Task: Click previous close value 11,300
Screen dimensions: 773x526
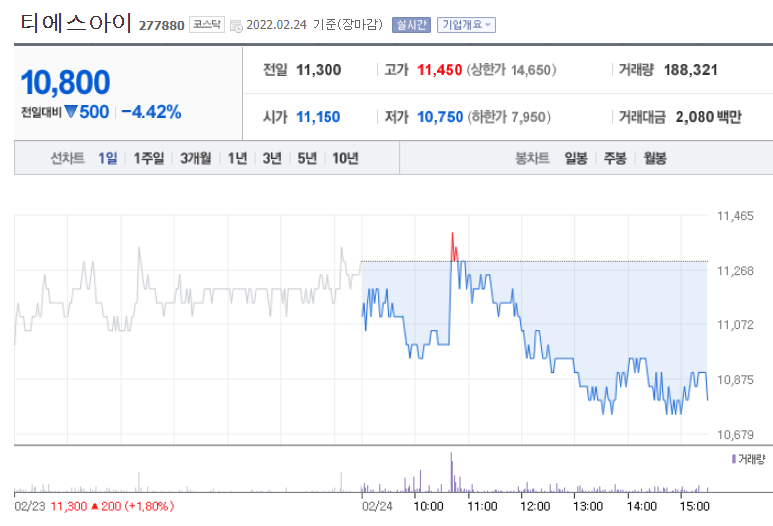Action: (318, 70)
